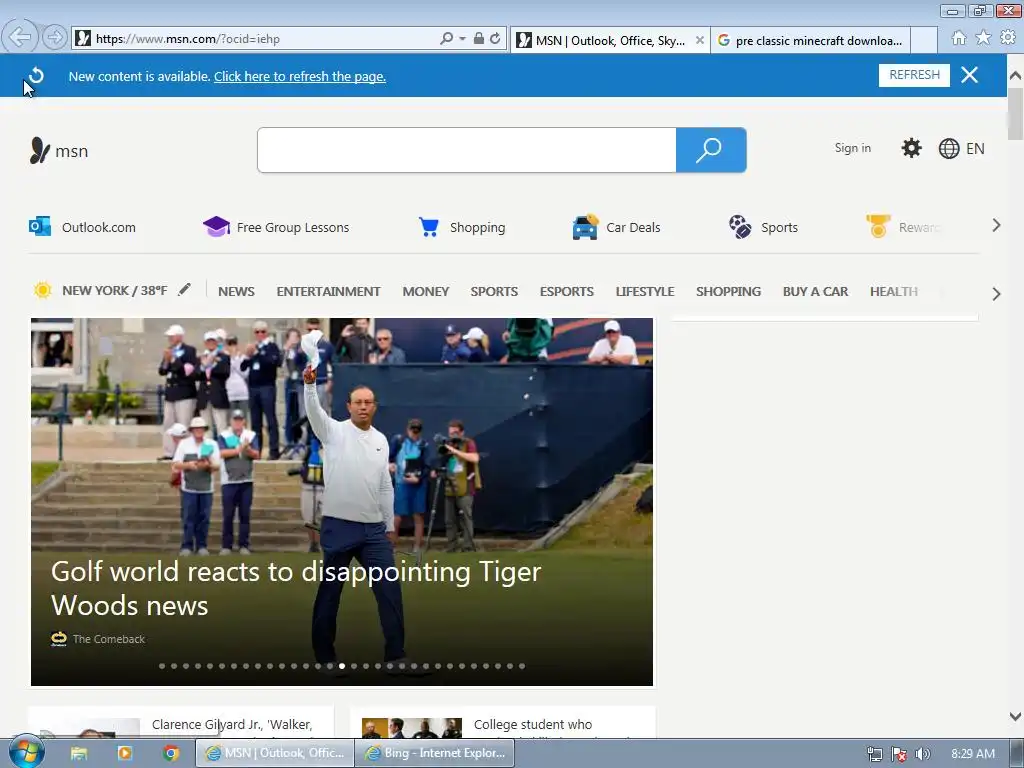Viewport: 1024px width, 768px height.
Task: Open Action Center flag tray icon
Action: click(899, 754)
